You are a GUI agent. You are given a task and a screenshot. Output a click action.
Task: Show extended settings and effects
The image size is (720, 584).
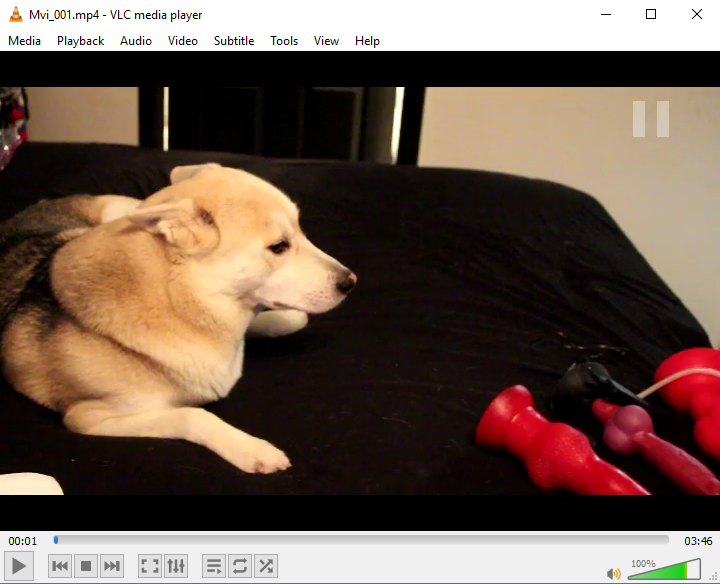176,566
